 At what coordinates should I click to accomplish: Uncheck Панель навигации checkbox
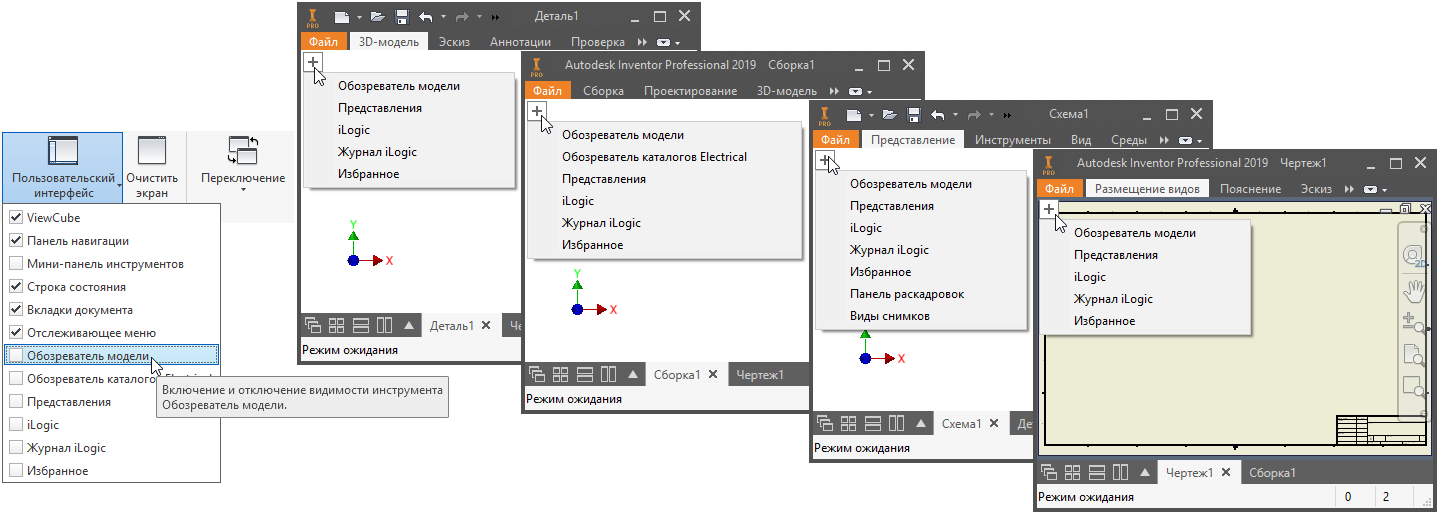[x=16, y=240]
